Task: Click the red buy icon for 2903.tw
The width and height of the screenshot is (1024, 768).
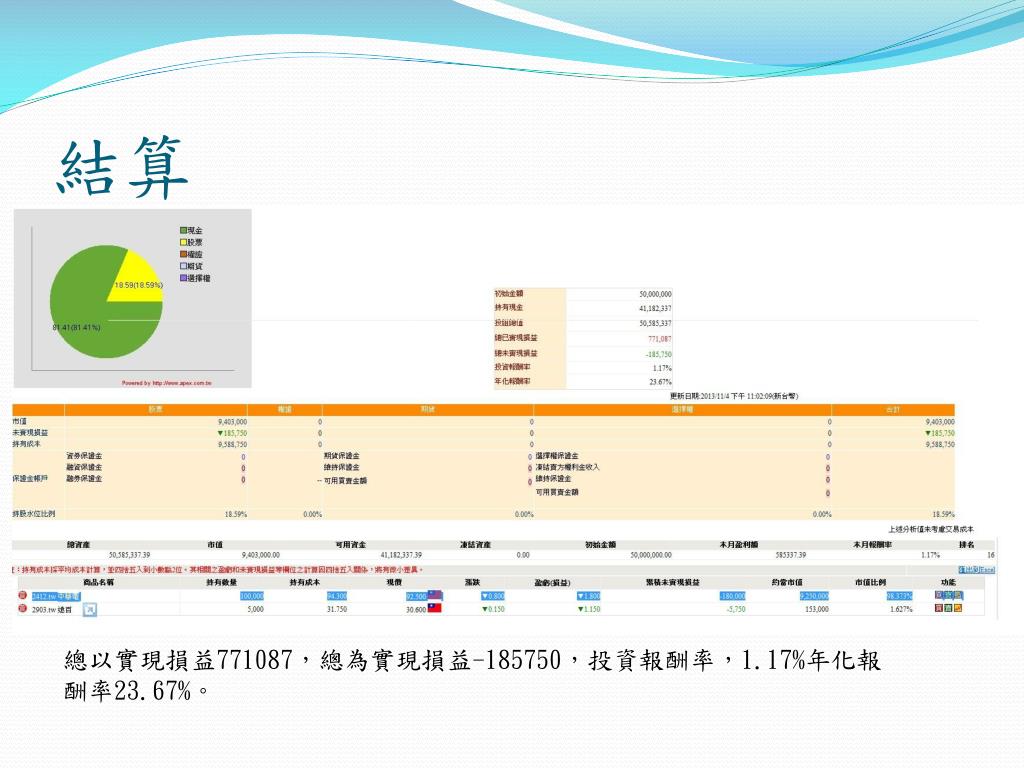Action: pos(938,608)
